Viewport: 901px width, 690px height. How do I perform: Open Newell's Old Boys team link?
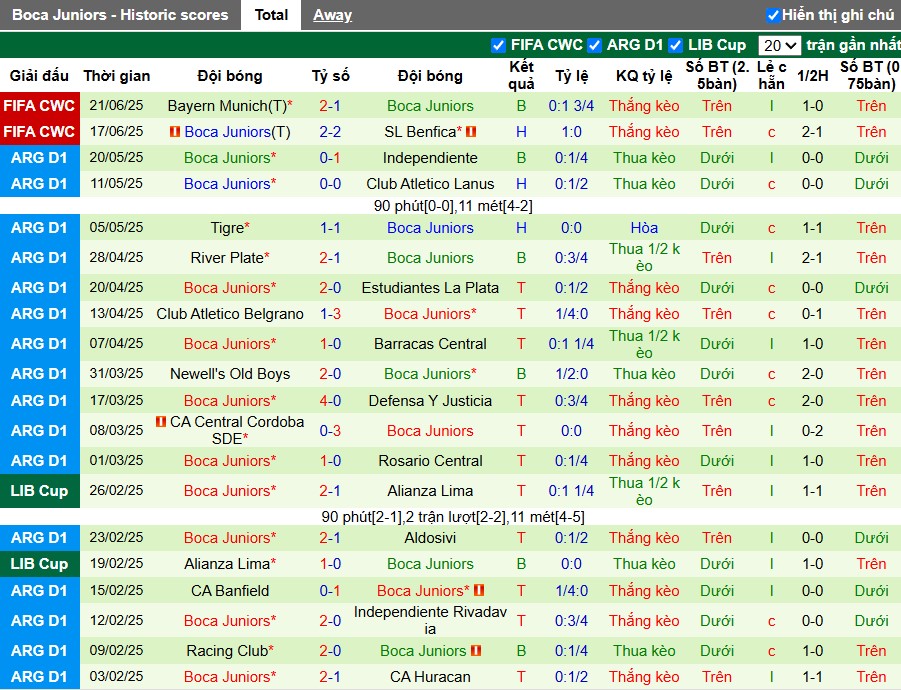point(230,373)
